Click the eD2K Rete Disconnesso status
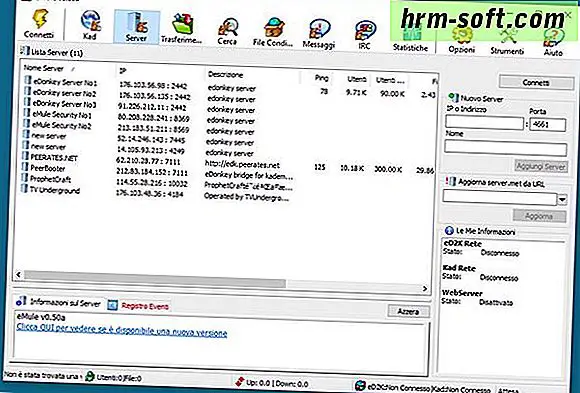 [500, 253]
